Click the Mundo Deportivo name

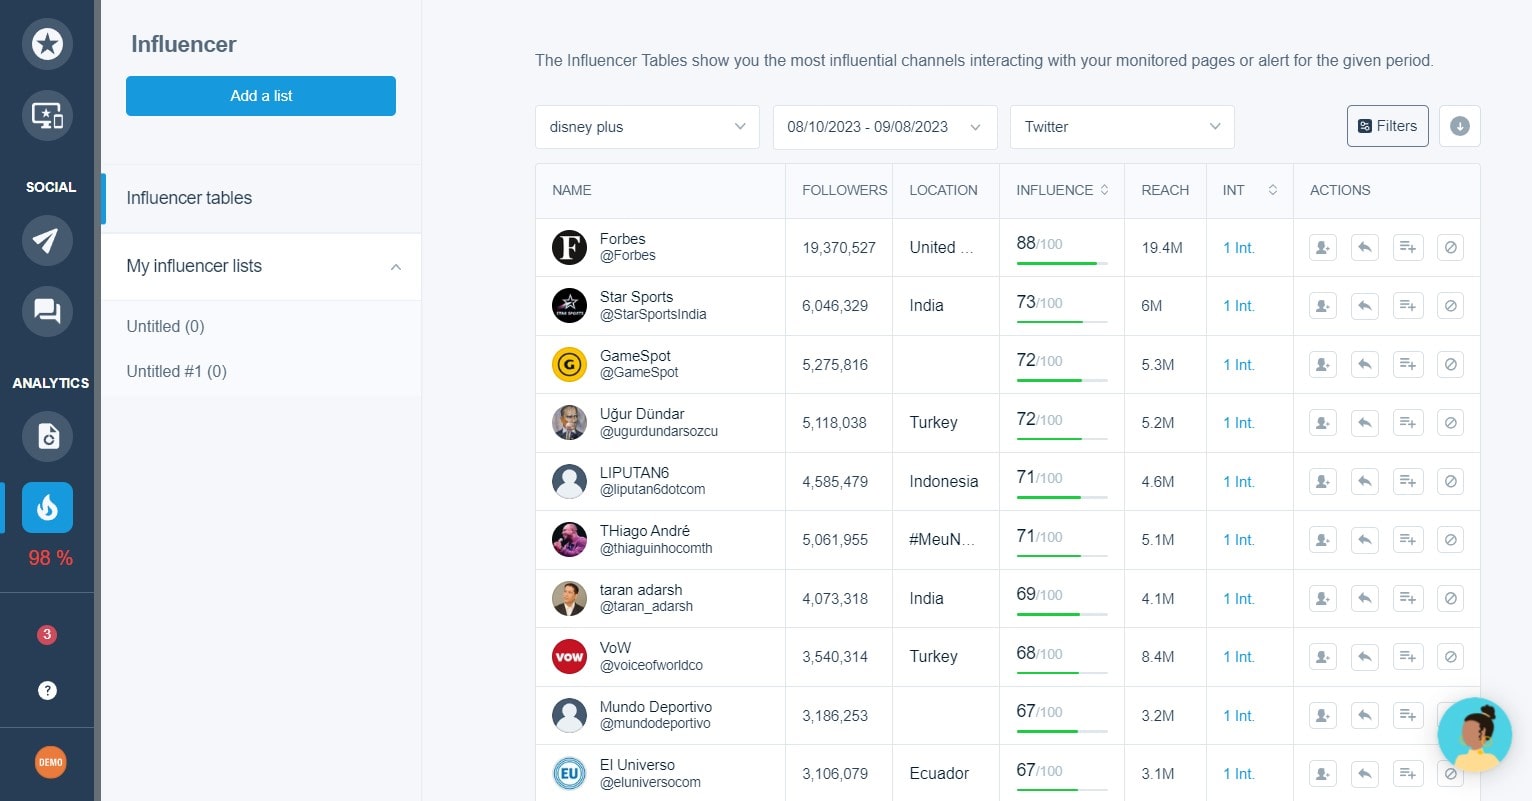(656, 706)
